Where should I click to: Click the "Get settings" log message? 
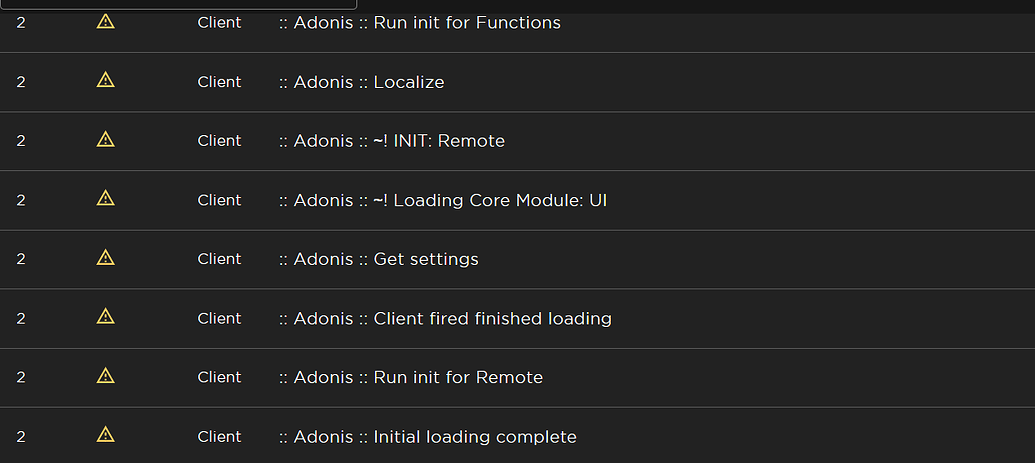(x=378, y=259)
